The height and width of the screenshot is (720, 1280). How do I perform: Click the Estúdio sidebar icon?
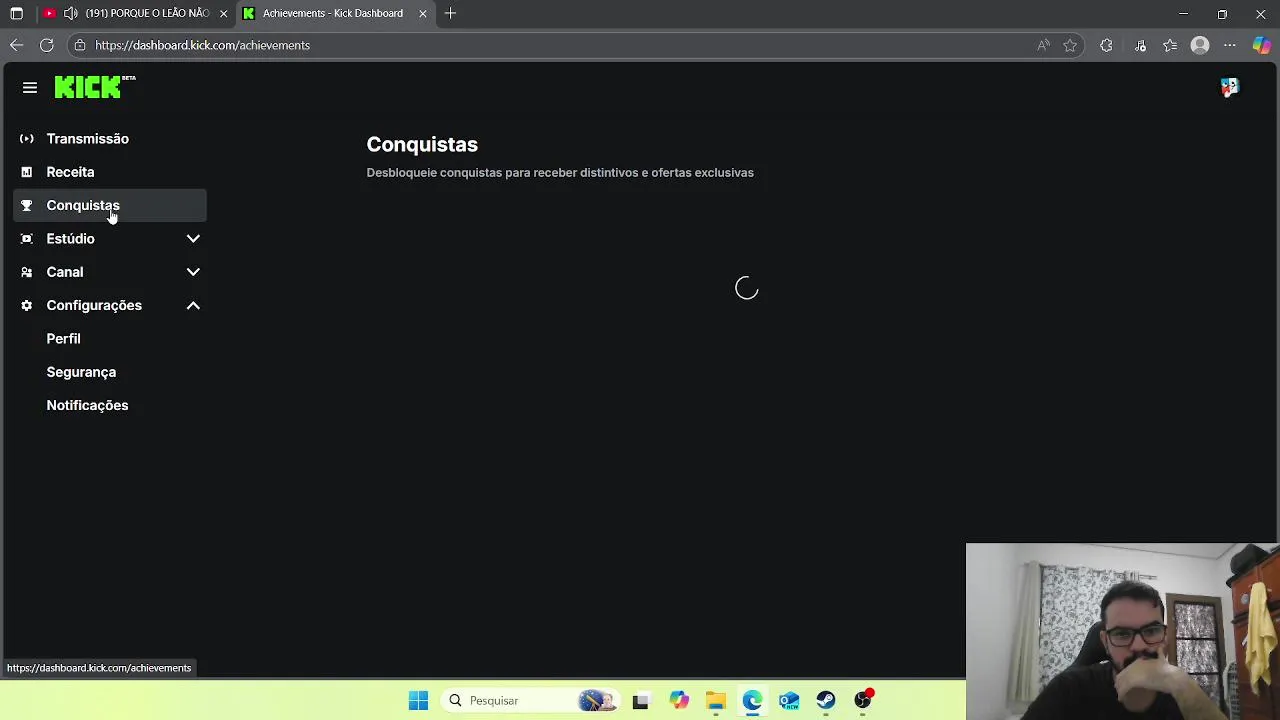pyautogui.click(x=27, y=239)
